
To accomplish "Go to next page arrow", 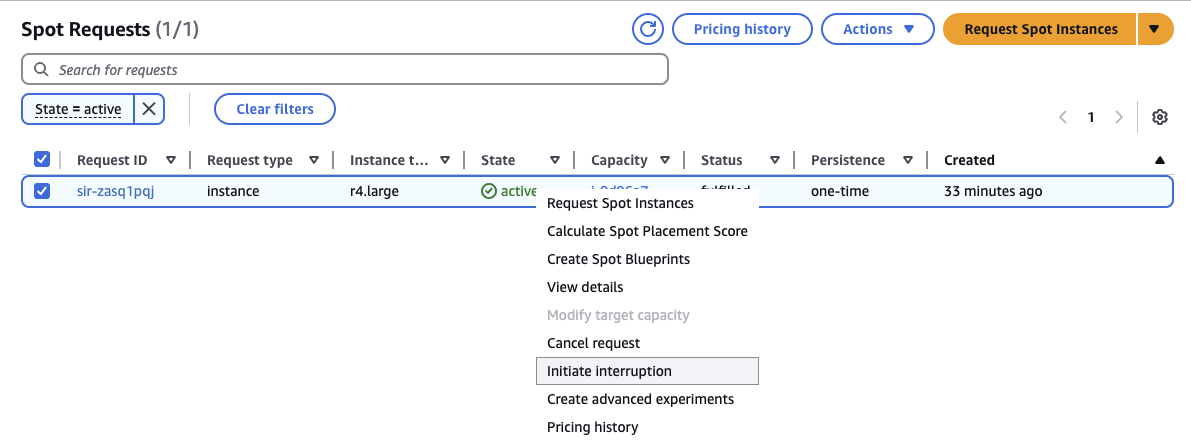I will (1119, 117).
